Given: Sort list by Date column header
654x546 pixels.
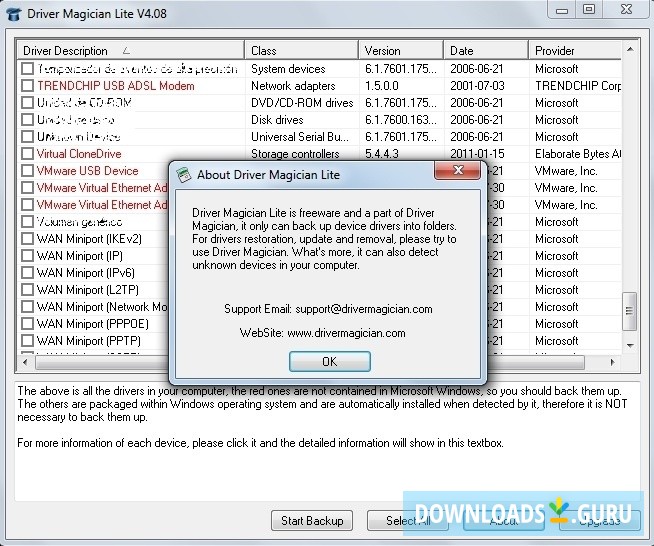Looking at the screenshot, I should pos(486,50).
